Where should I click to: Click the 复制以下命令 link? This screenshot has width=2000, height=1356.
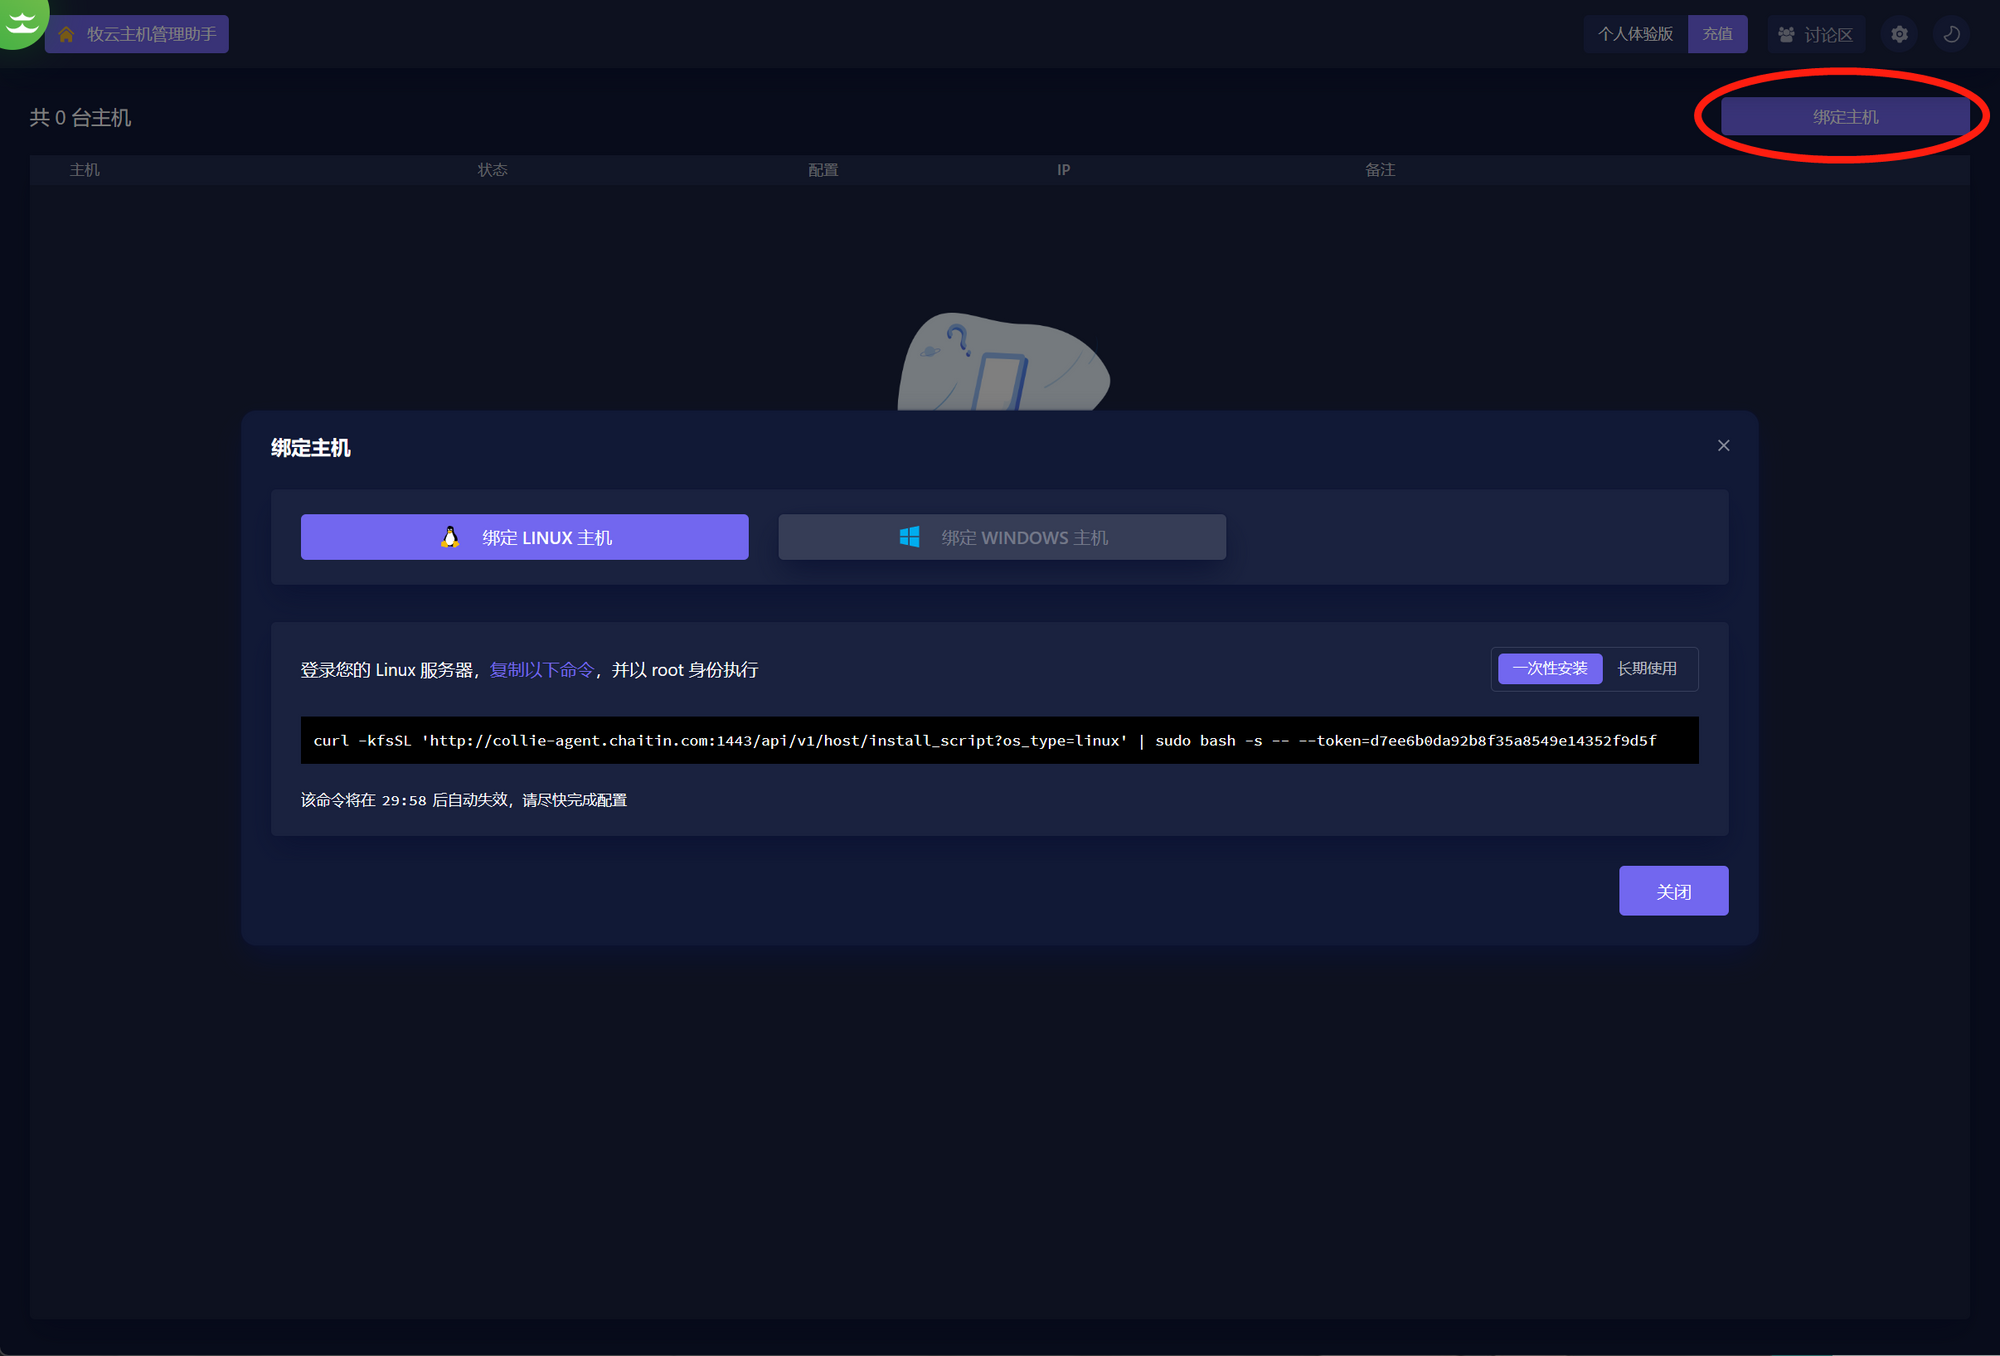pyautogui.click(x=541, y=670)
